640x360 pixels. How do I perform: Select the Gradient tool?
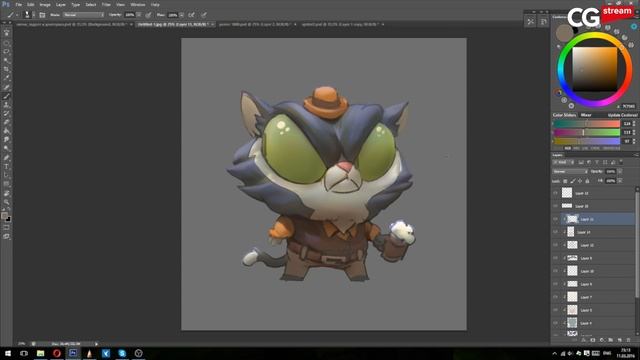pyautogui.click(x=6, y=131)
